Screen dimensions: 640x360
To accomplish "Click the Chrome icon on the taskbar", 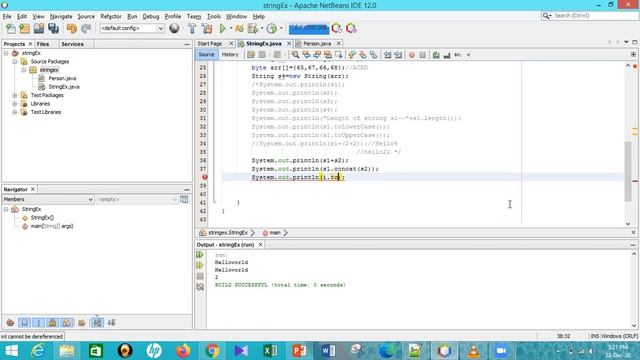I will tap(212, 351).
